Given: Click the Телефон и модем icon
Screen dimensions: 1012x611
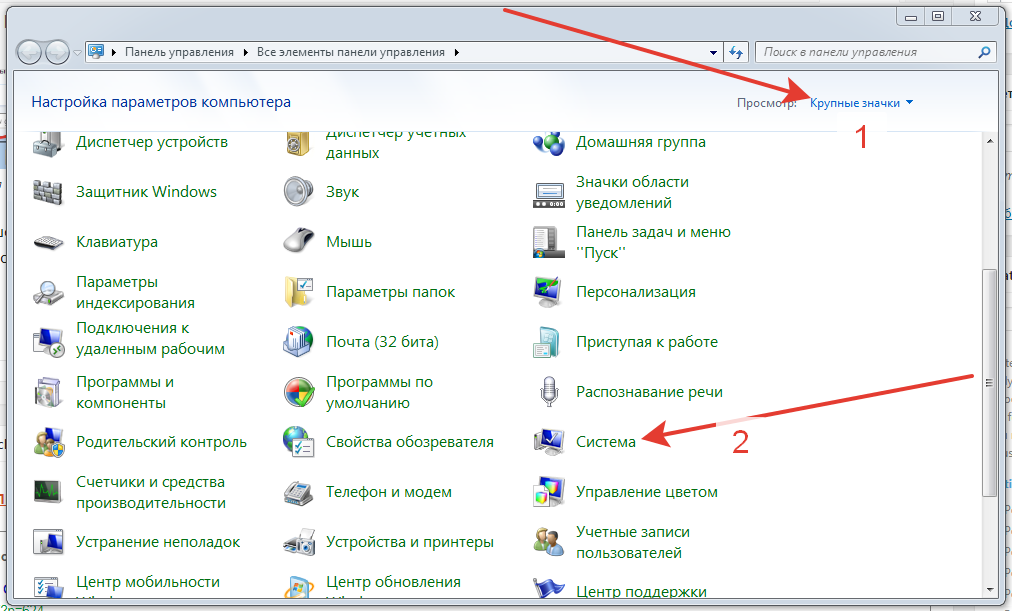Looking at the screenshot, I should click(x=298, y=492).
